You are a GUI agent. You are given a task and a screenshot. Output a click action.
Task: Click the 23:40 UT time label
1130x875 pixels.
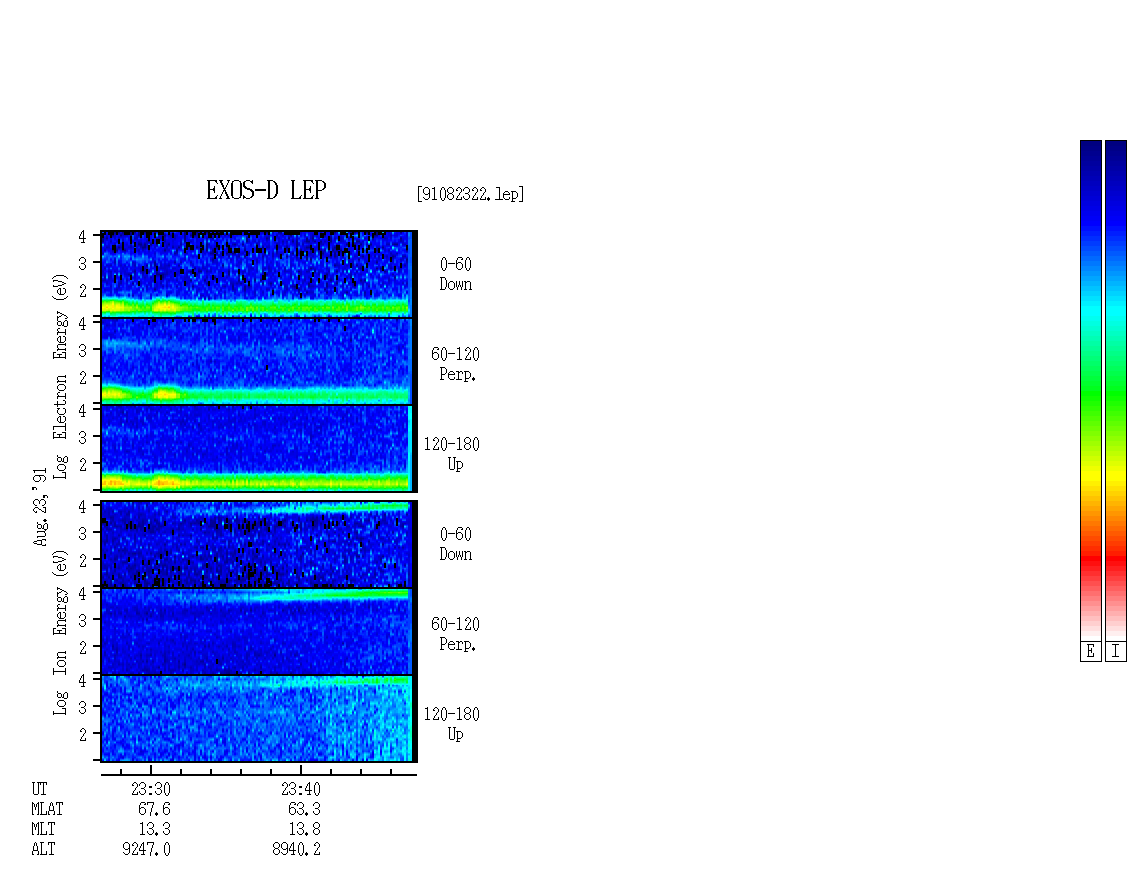pos(301,789)
